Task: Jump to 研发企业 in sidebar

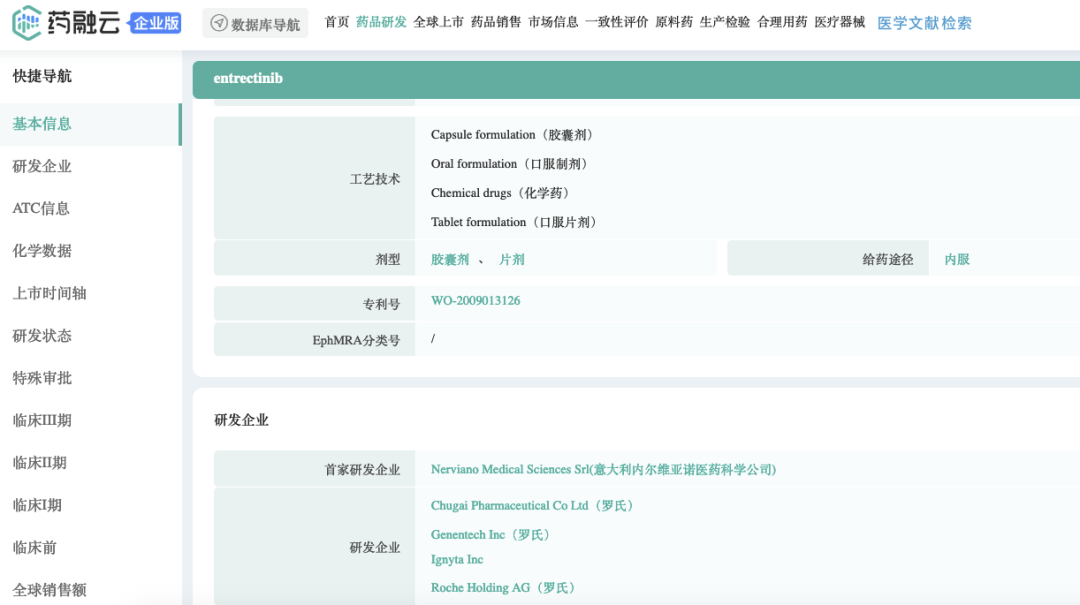Action: (x=42, y=166)
